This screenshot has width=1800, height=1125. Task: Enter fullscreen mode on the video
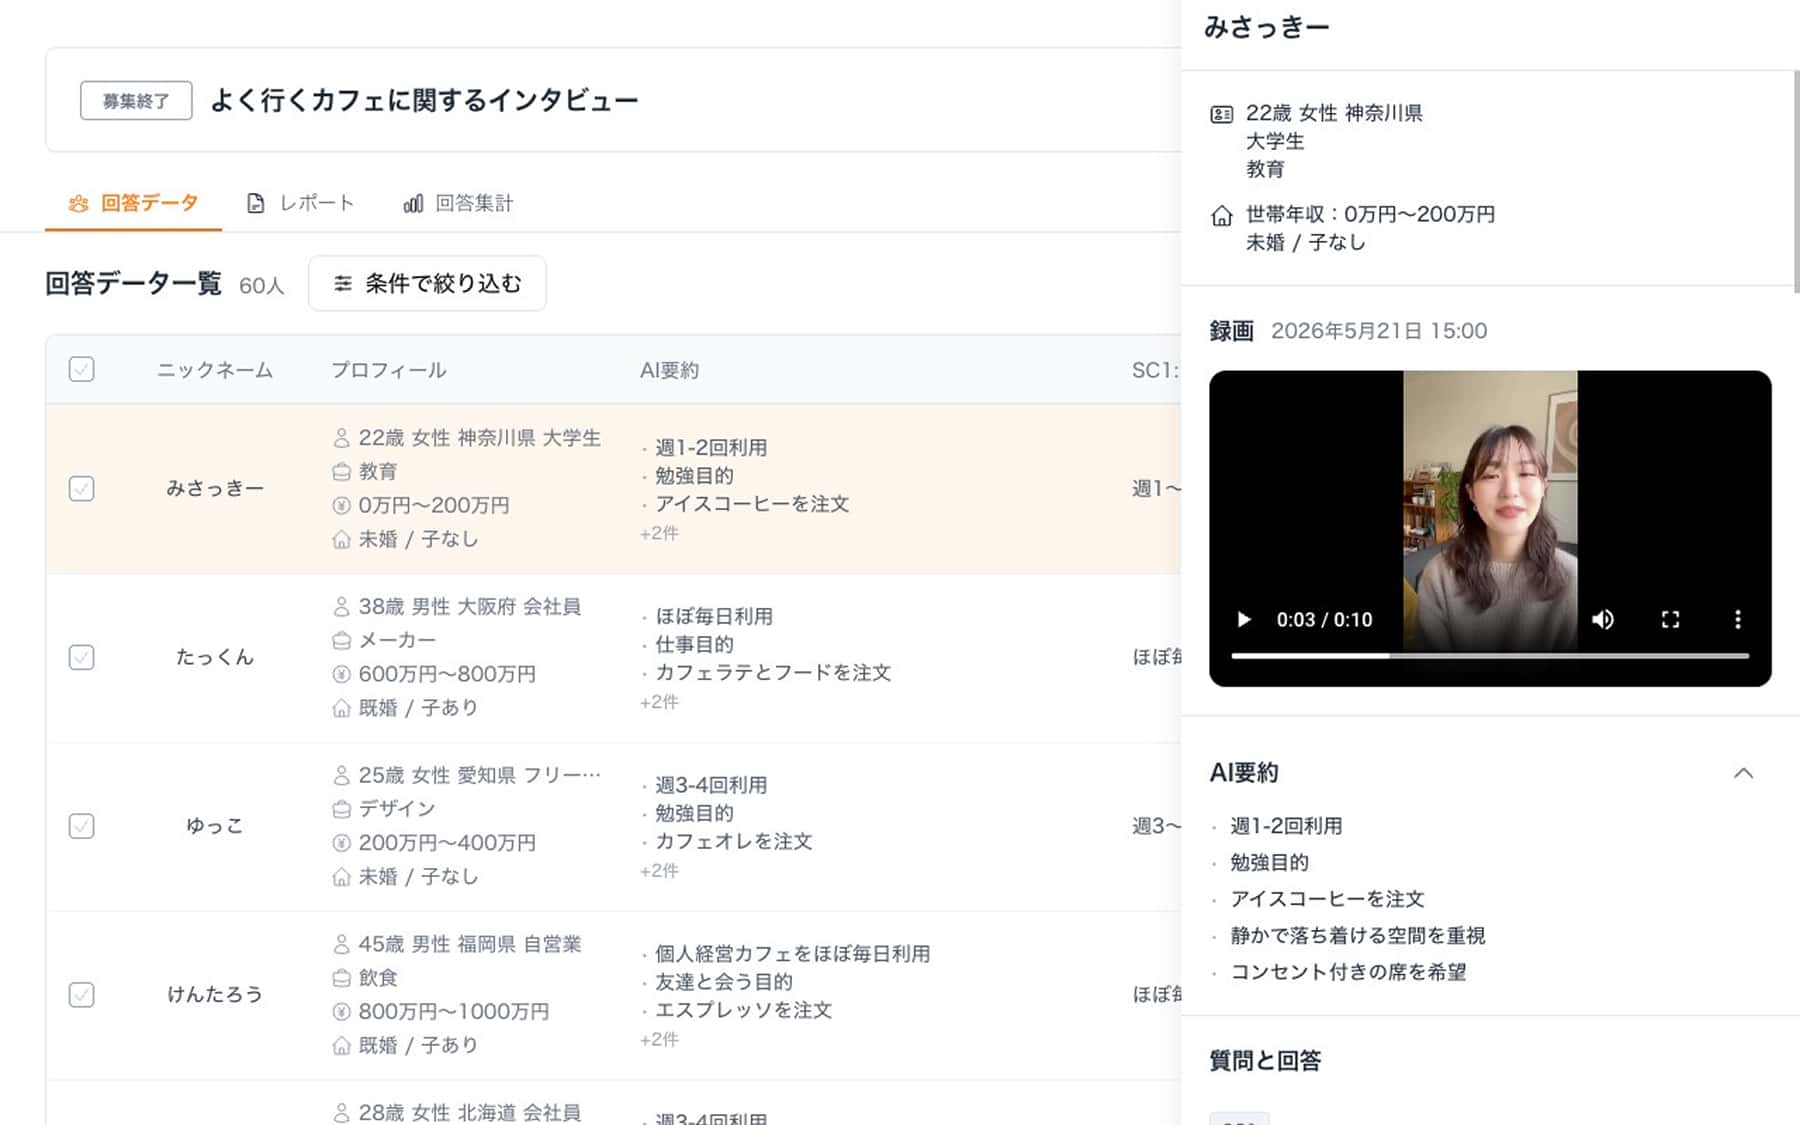point(1670,620)
